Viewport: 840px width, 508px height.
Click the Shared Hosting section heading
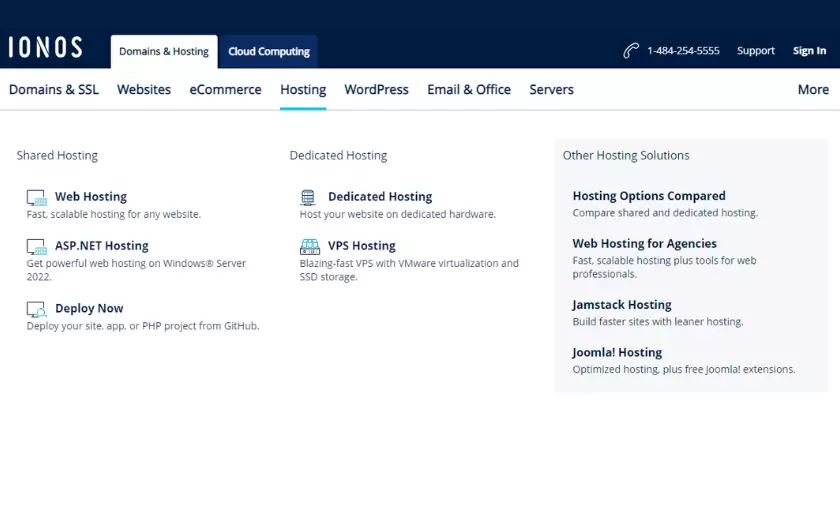57,155
